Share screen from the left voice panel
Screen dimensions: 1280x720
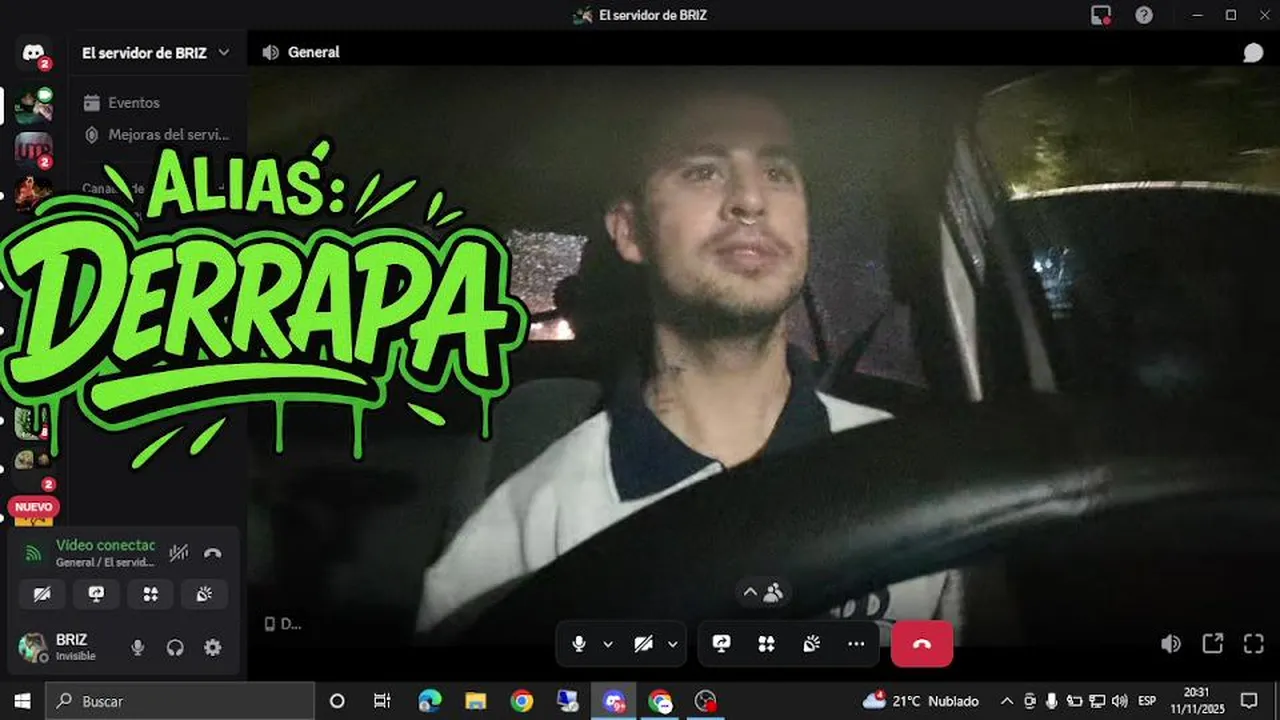coord(96,594)
